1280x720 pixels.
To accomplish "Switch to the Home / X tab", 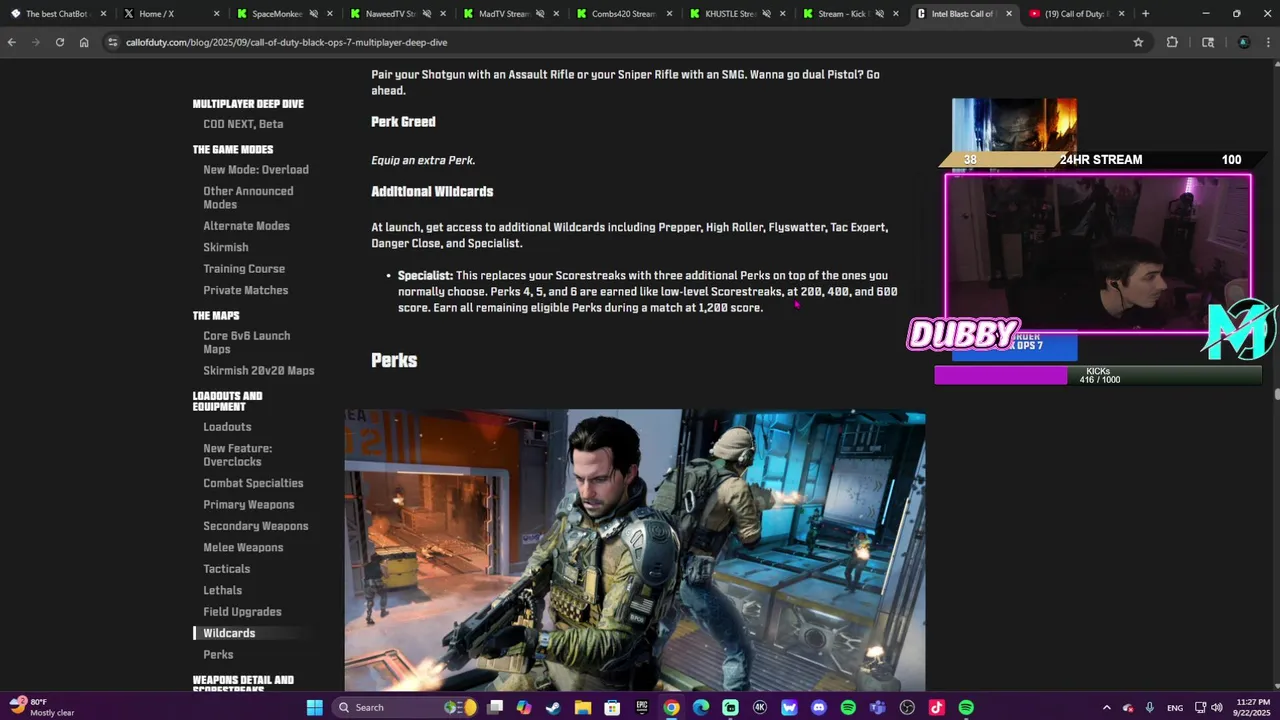I will pyautogui.click(x=170, y=14).
